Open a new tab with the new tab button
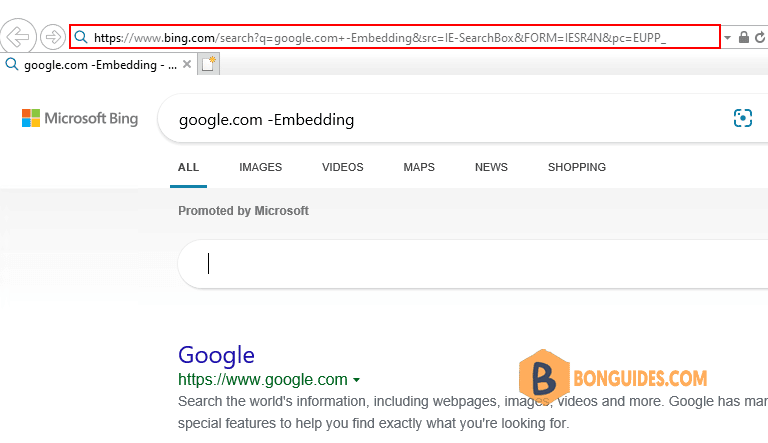 click(208, 64)
